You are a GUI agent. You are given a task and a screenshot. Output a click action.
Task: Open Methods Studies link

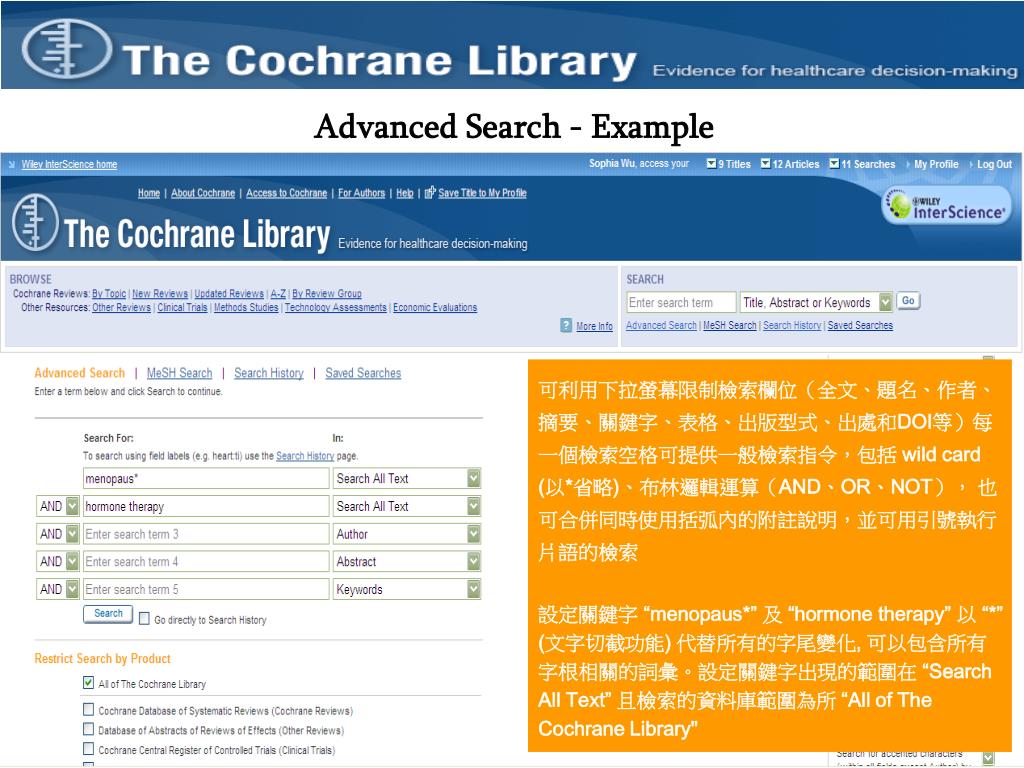246,308
